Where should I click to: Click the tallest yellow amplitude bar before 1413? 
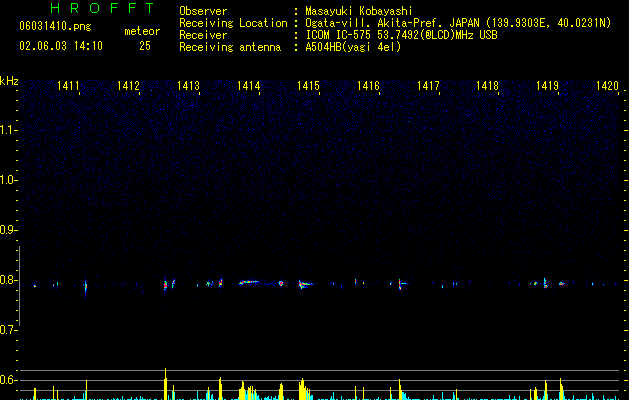(x=165, y=384)
